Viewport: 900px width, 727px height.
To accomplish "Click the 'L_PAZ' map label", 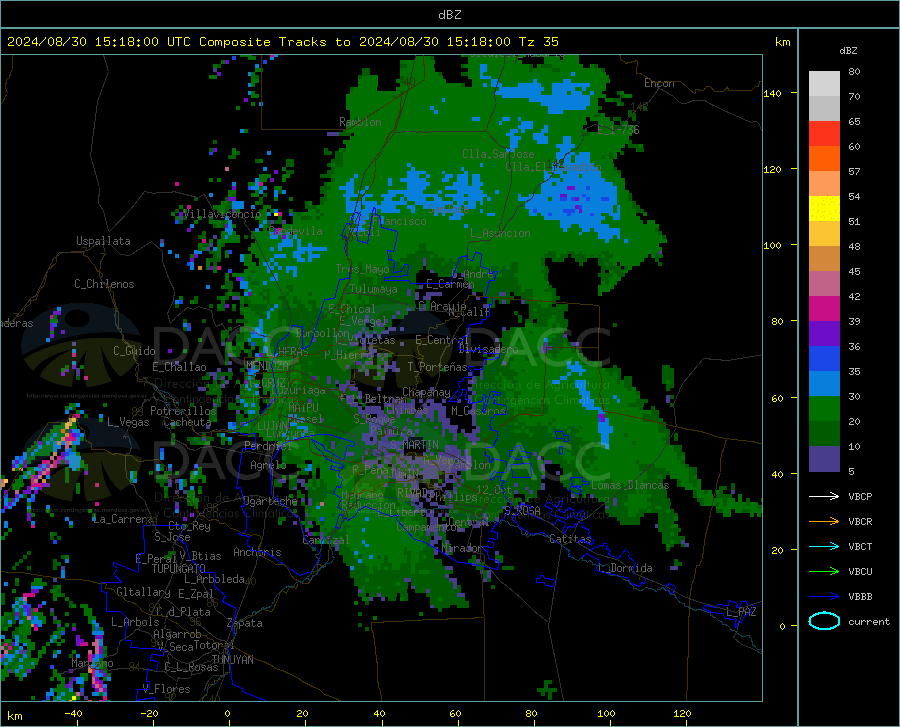I will pos(741,612).
